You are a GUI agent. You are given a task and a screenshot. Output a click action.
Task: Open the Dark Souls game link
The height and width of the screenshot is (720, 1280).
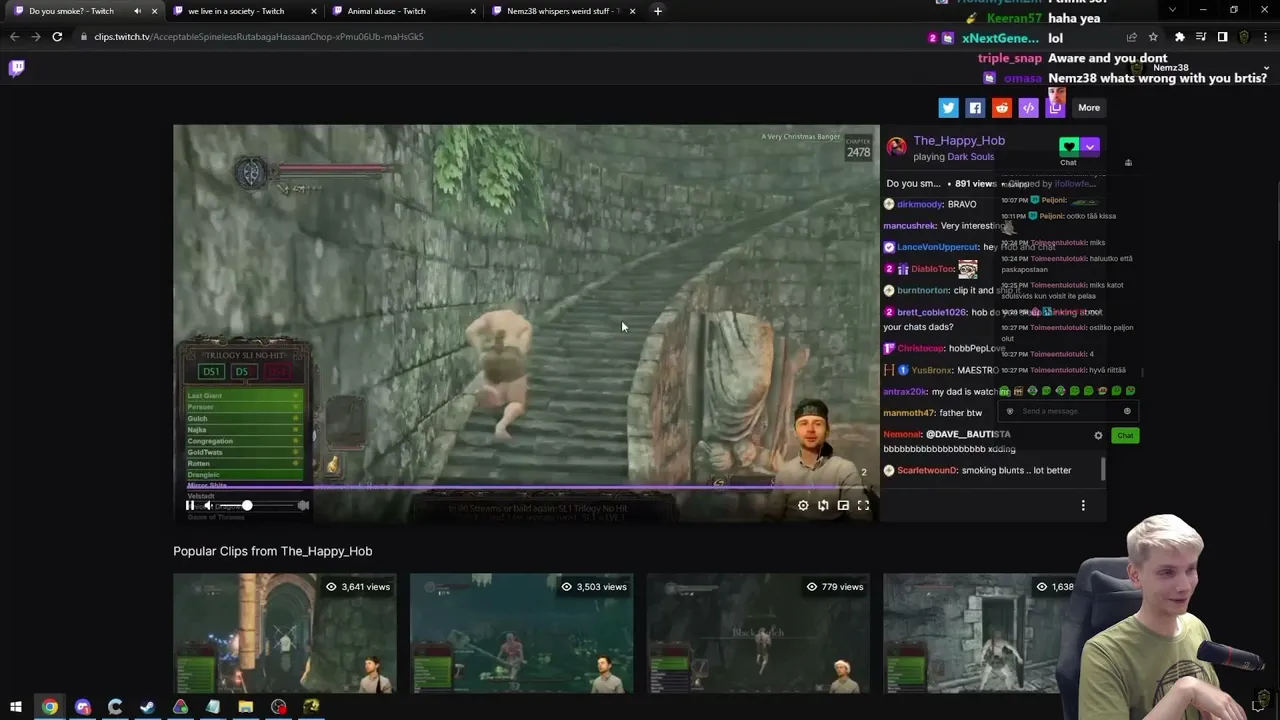click(x=970, y=157)
